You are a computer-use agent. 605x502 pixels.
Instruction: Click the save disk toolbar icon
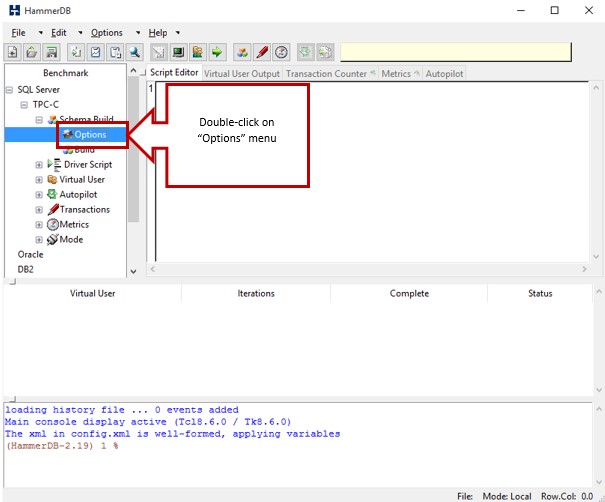point(51,52)
